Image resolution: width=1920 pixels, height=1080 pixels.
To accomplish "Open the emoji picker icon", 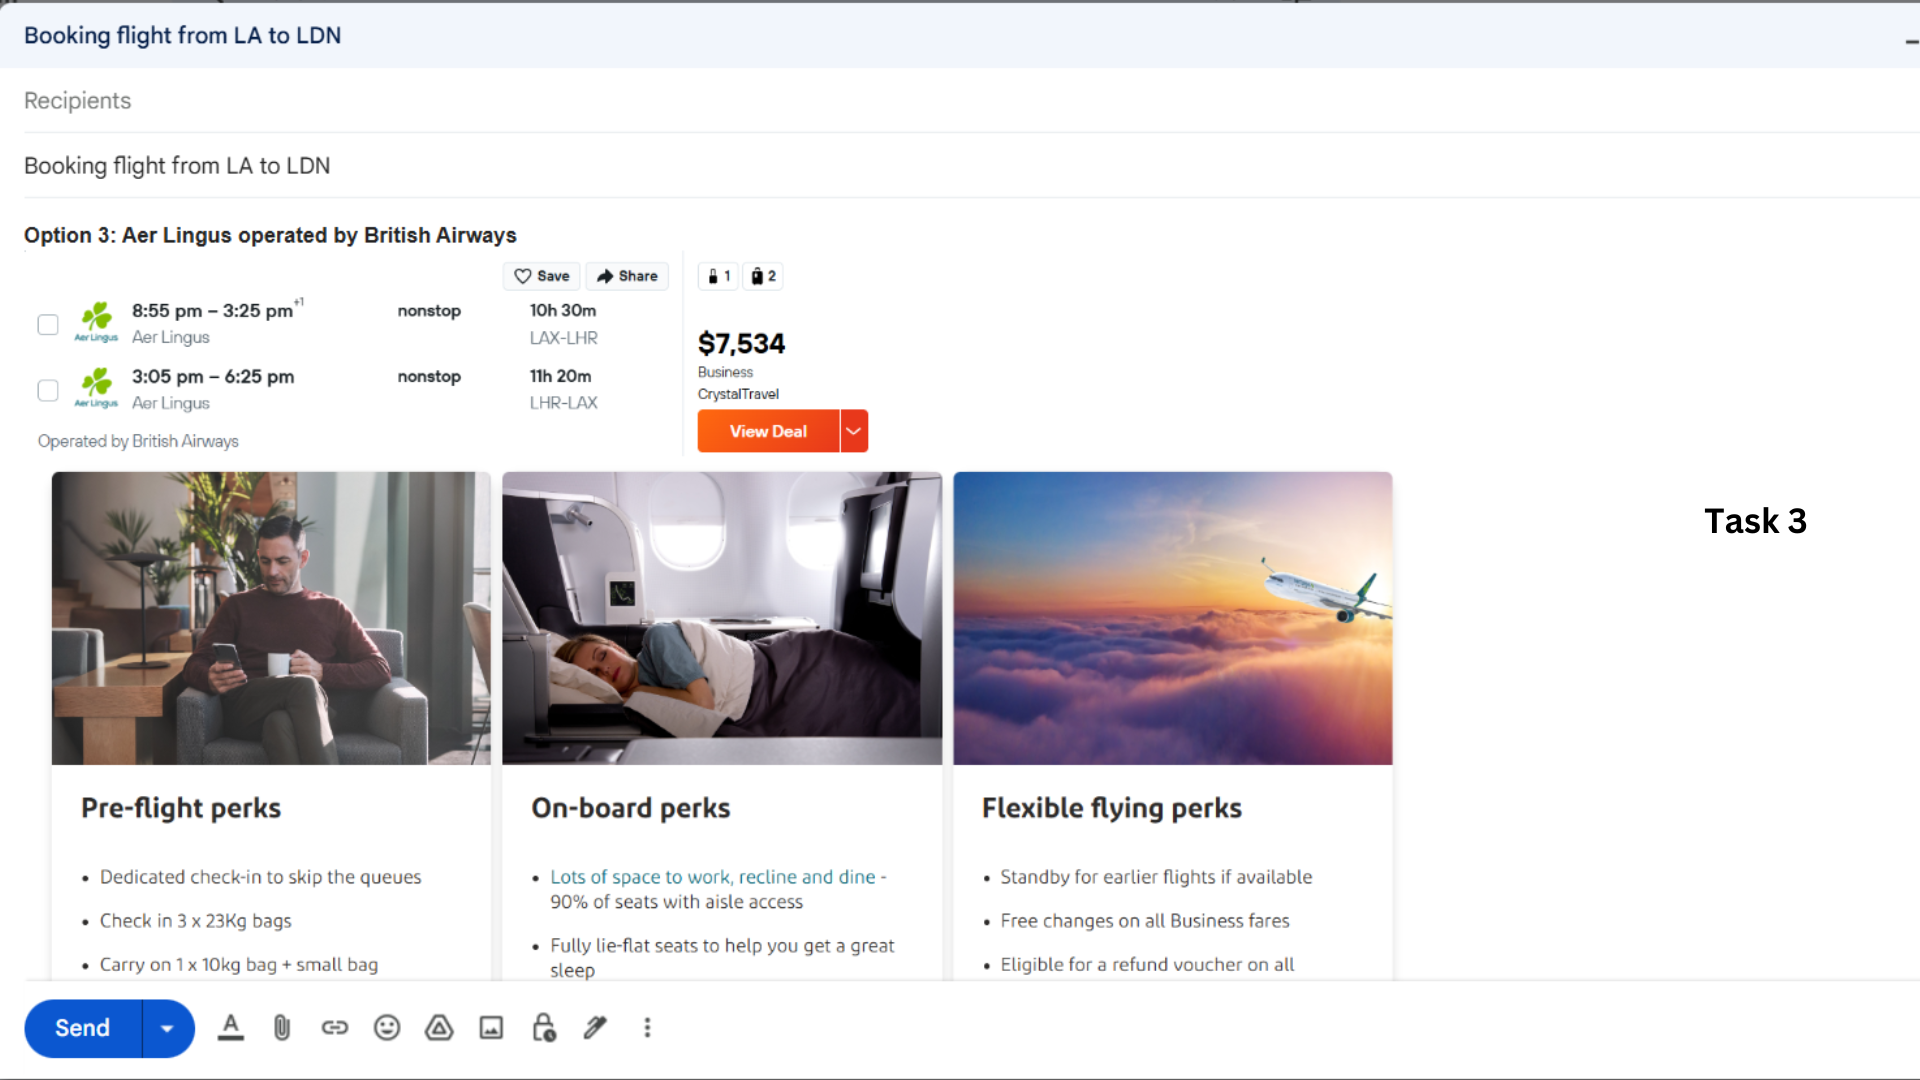I will [387, 1027].
